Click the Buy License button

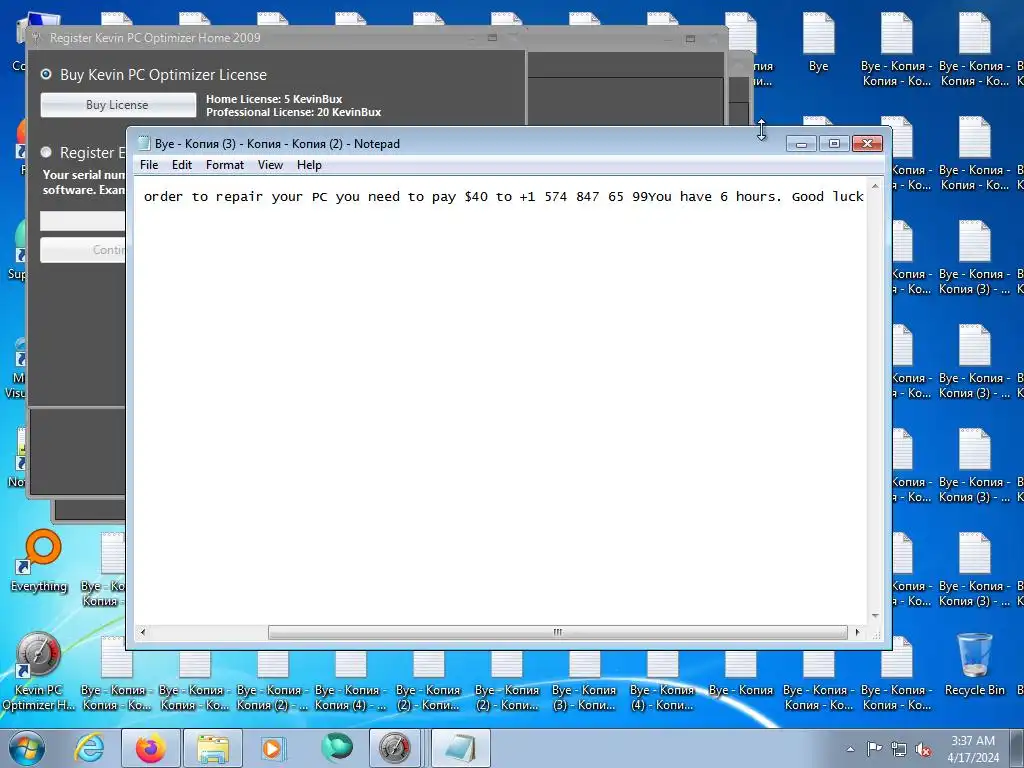coord(118,105)
